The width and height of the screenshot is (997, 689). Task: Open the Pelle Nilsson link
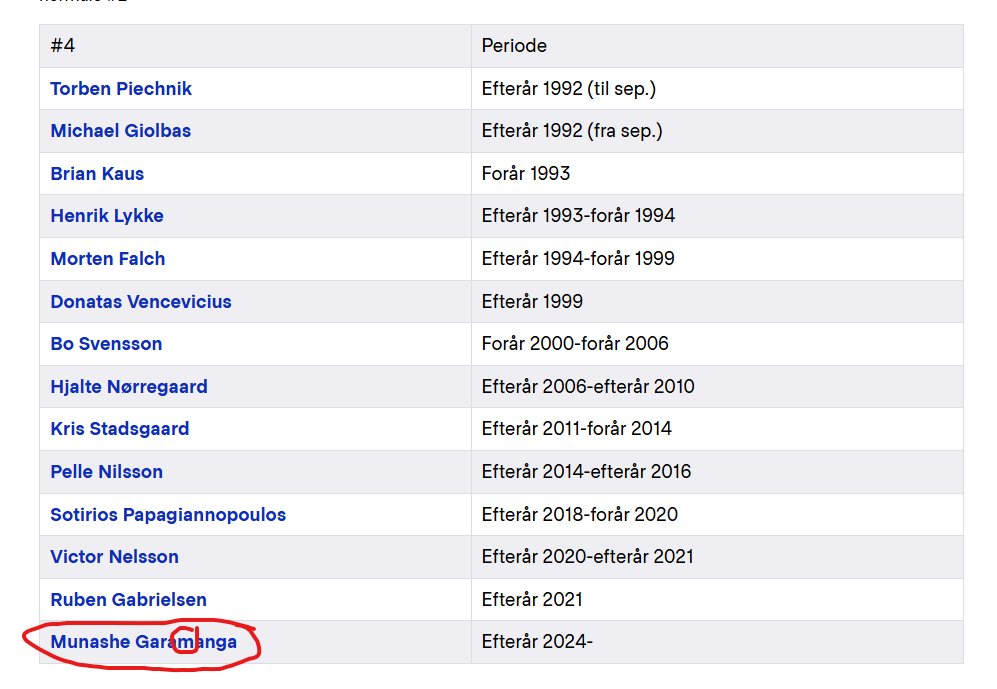click(x=107, y=472)
